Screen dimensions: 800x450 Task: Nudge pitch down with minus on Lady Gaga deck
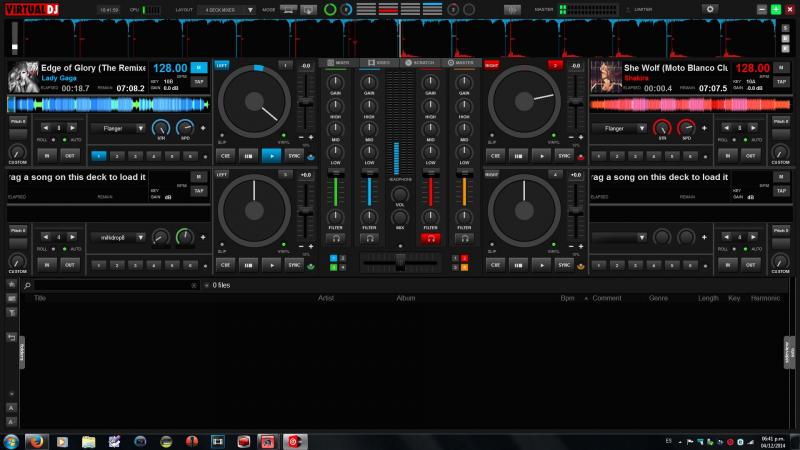pyautogui.click(x=301, y=137)
